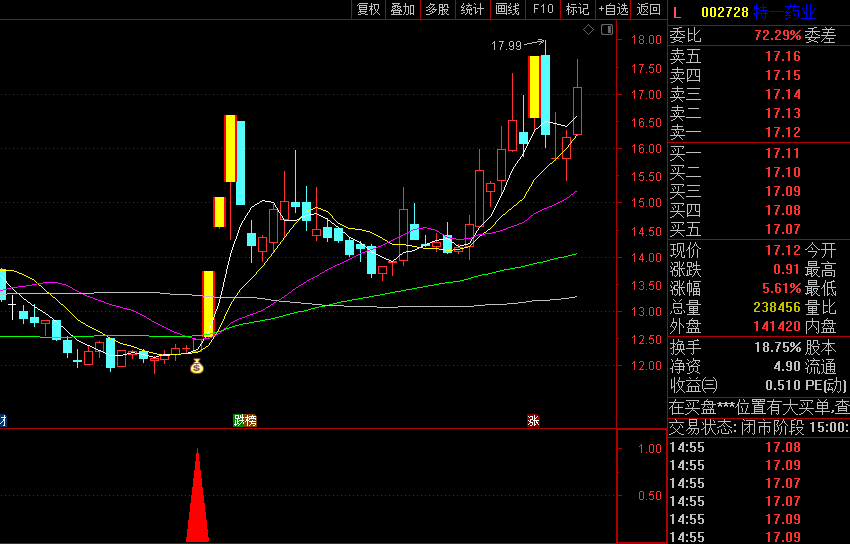Click the 跌榜 tag below chart
This screenshot has height=544, width=850.
(x=244, y=420)
